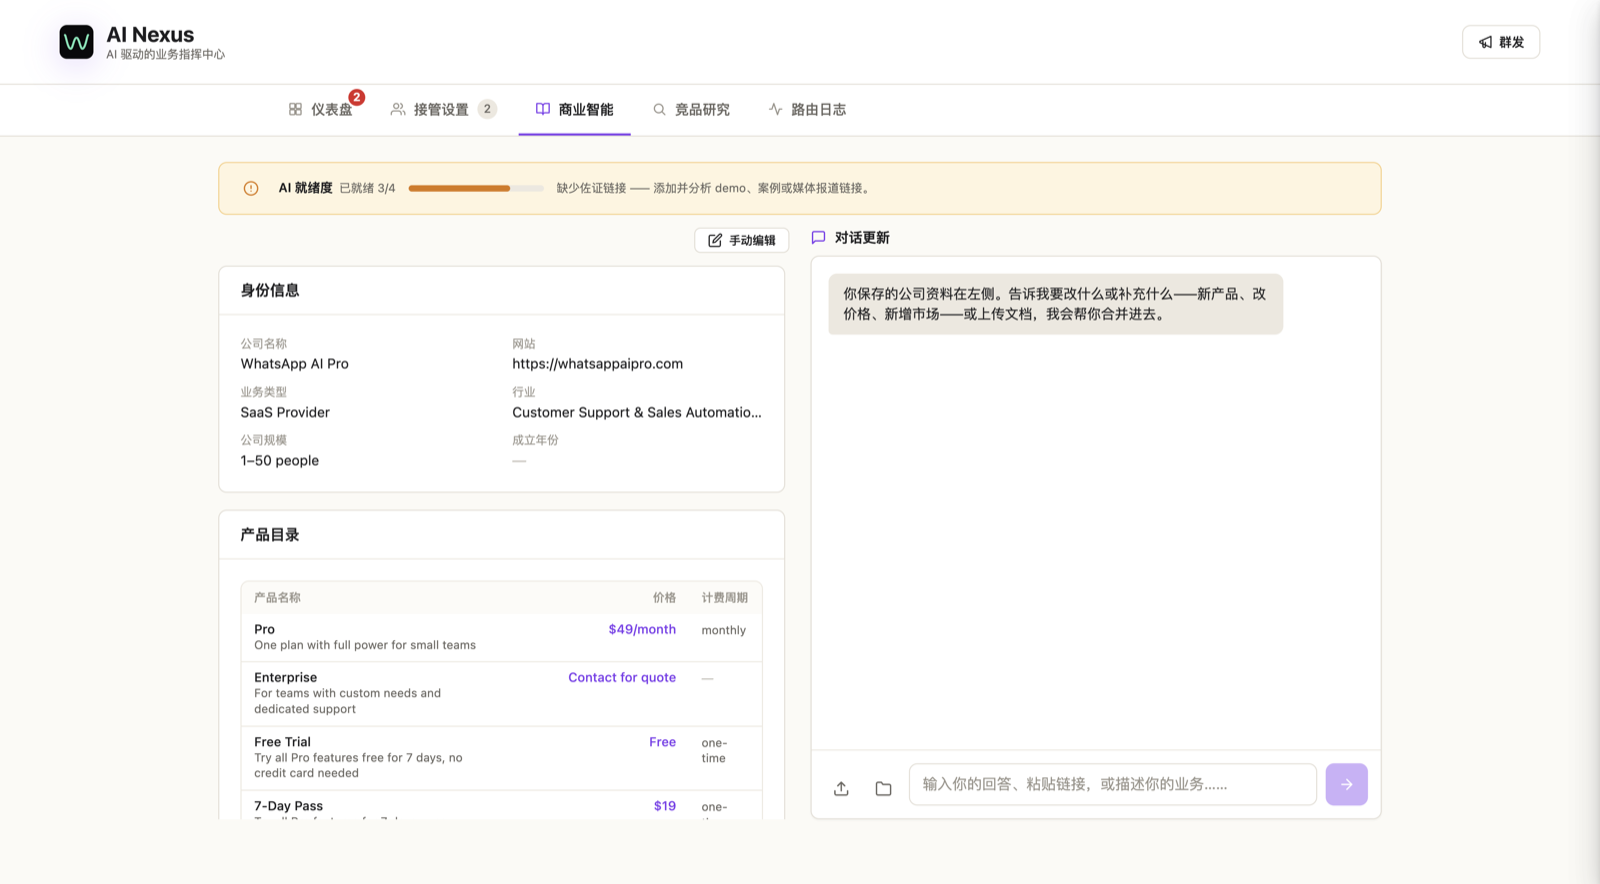
Task: Click the red notification badge on 仪表盘
Action: tap(357, 97)
